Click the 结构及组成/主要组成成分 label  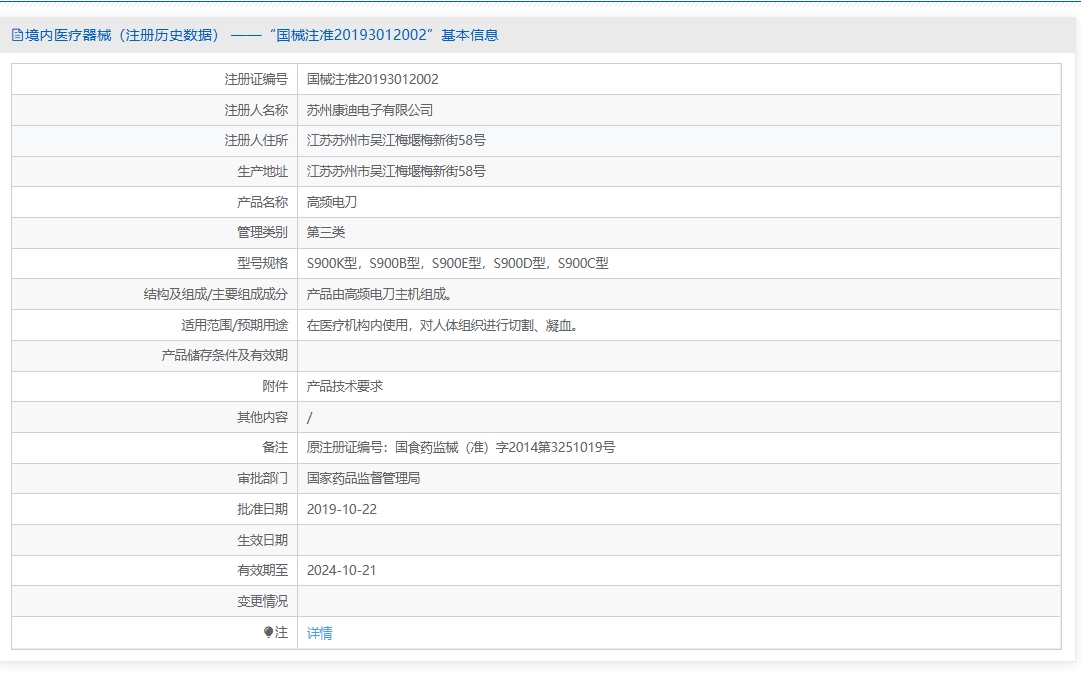(x=215, y=294)
